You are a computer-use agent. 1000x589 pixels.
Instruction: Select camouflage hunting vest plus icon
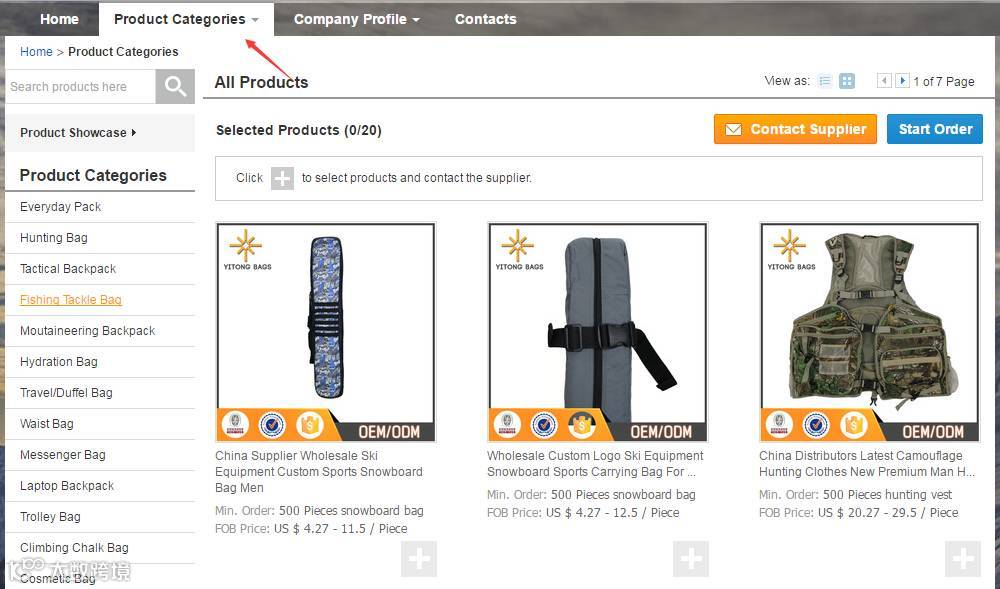[963, 559]
